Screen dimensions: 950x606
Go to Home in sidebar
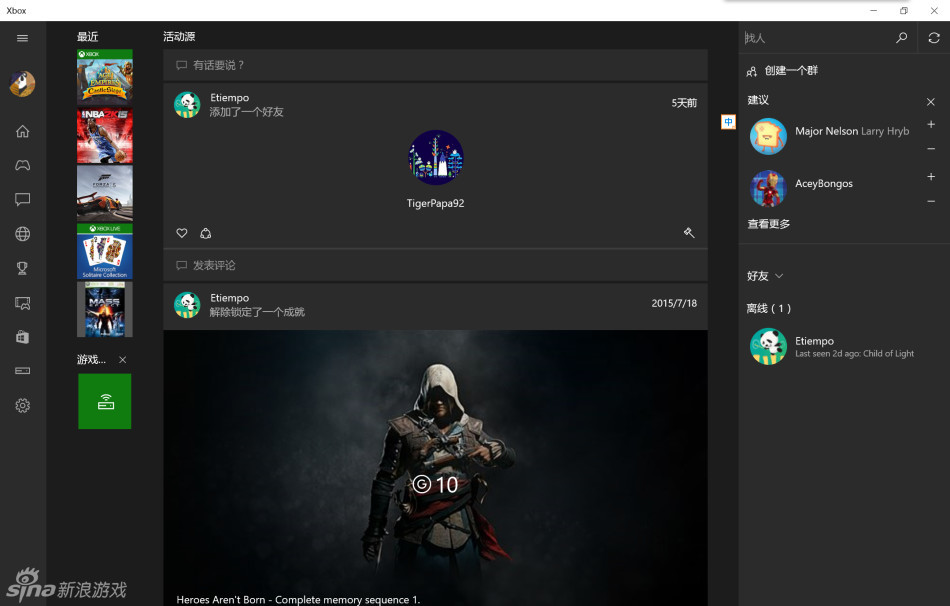click(22, 131)
